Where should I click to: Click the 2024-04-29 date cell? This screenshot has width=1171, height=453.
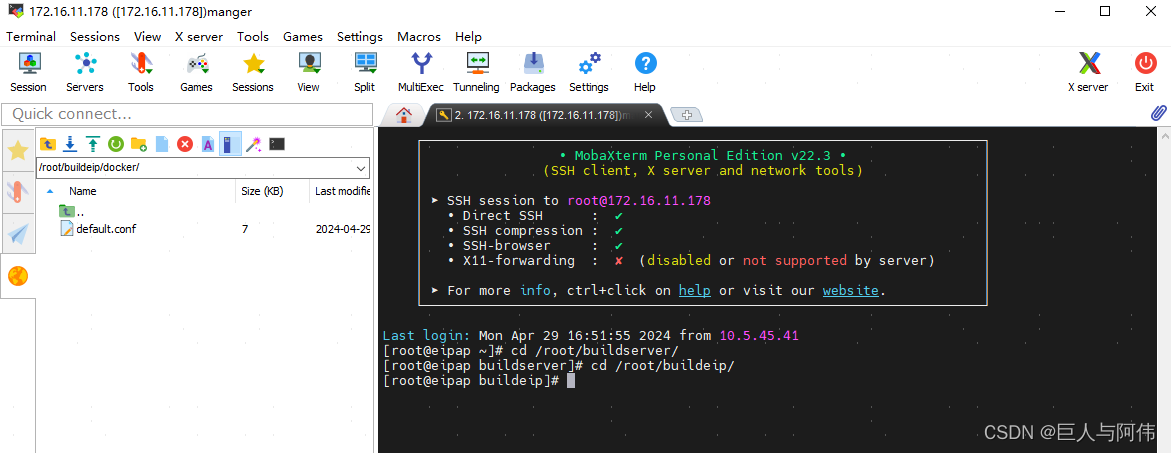[x=343, y=229]
